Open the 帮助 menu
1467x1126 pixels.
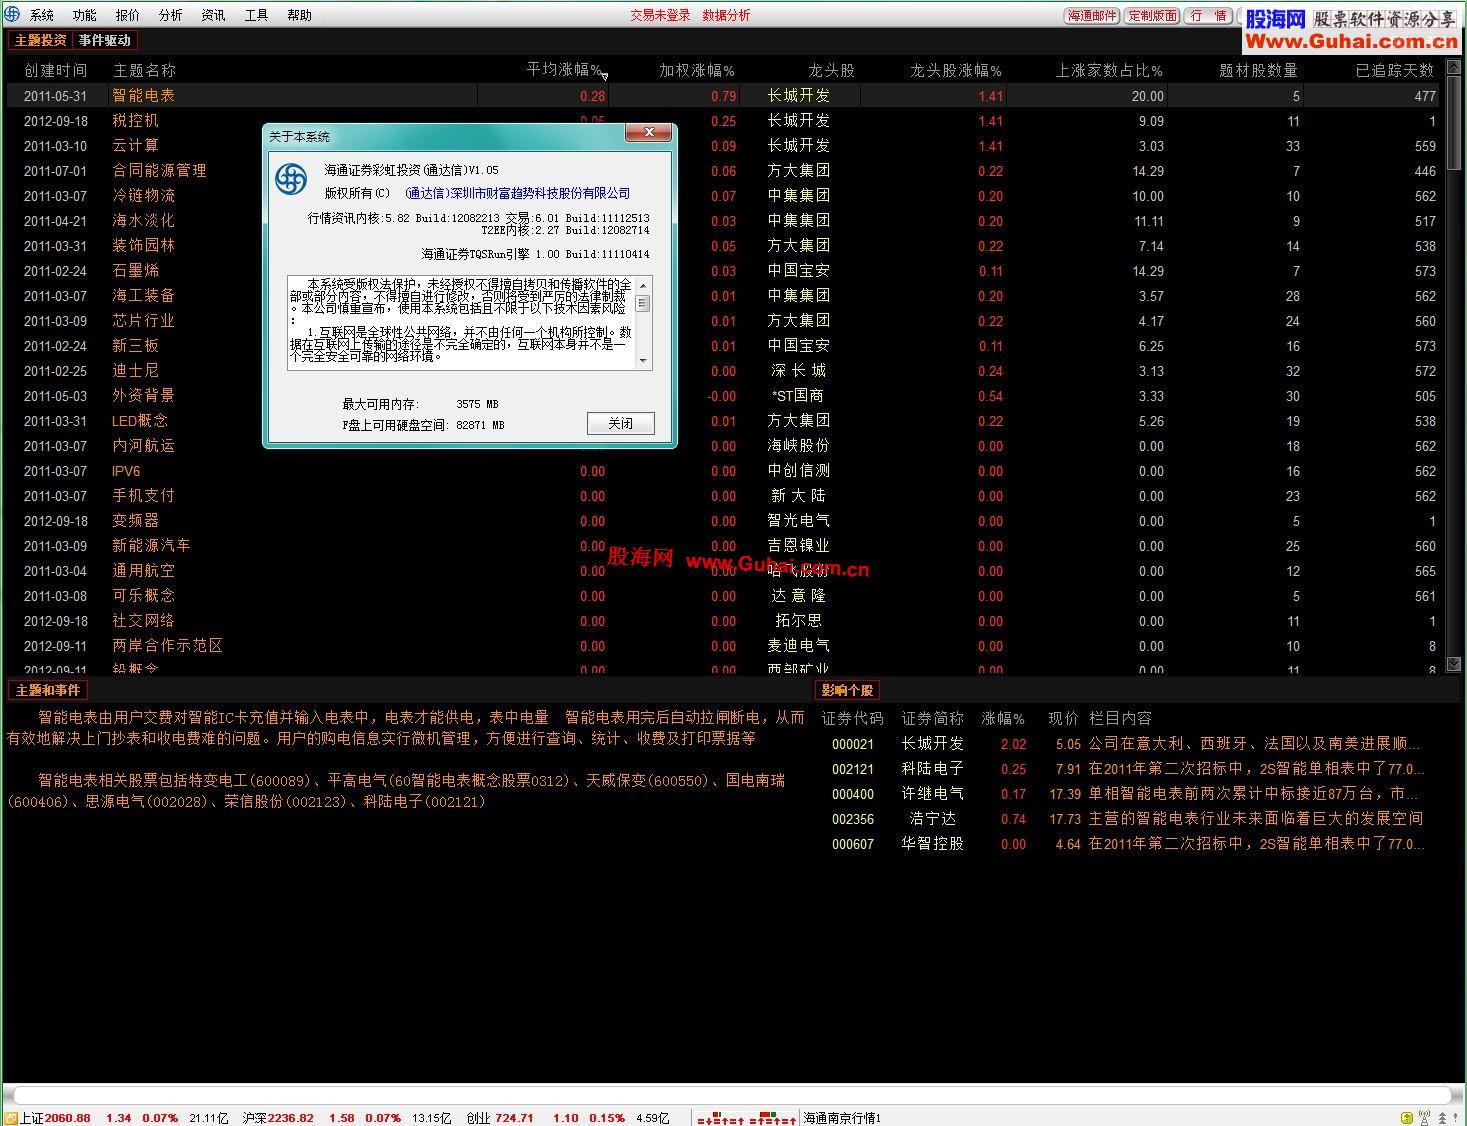300,15
